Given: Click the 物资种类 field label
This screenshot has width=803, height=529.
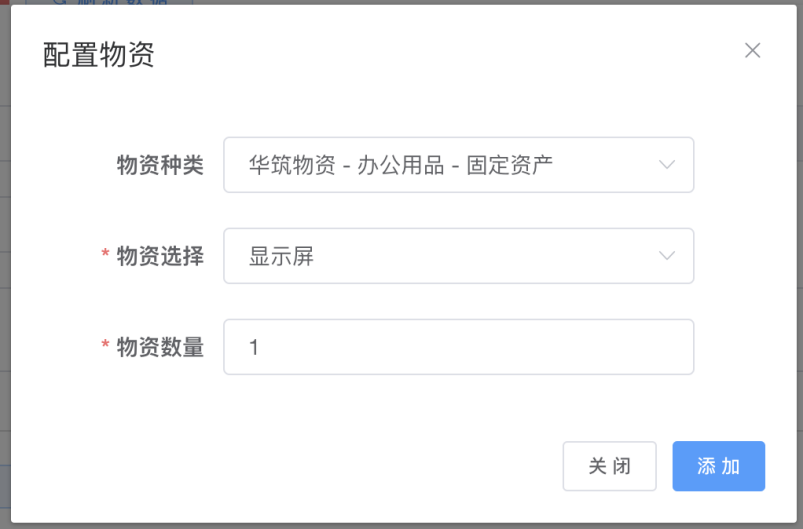Looking at the screenshot, I should [160, 165].
